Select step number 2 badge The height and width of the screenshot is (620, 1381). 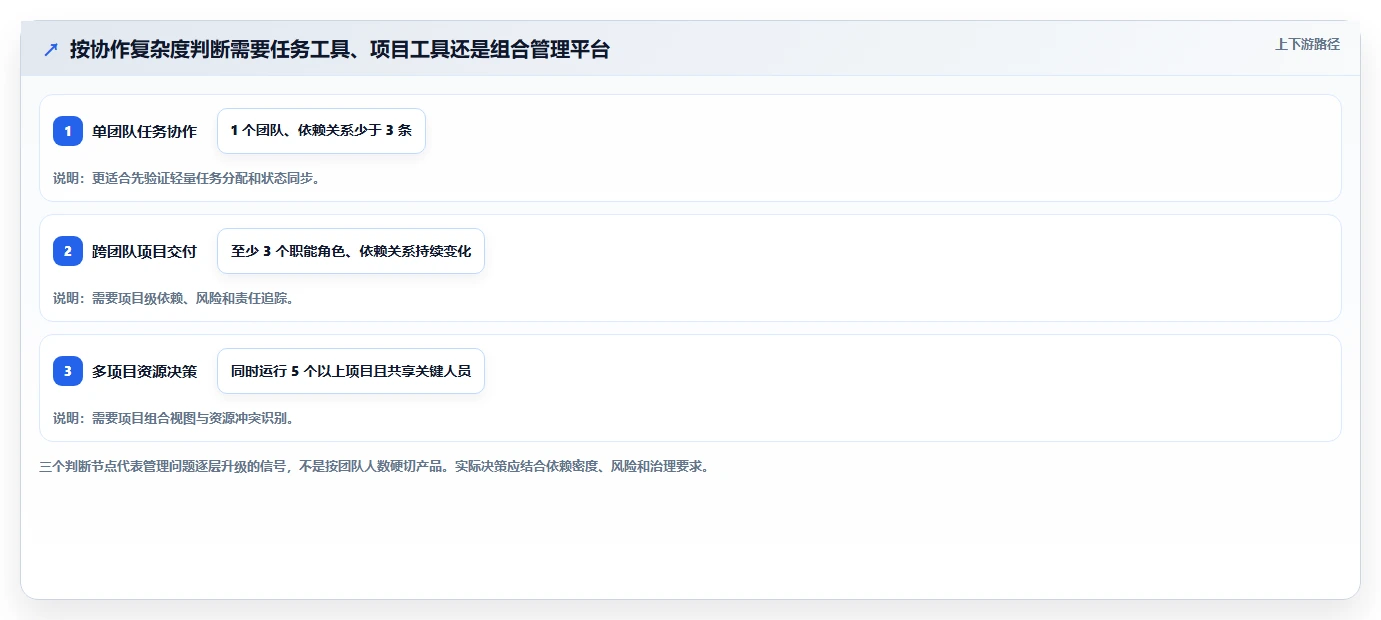[68, 251]
